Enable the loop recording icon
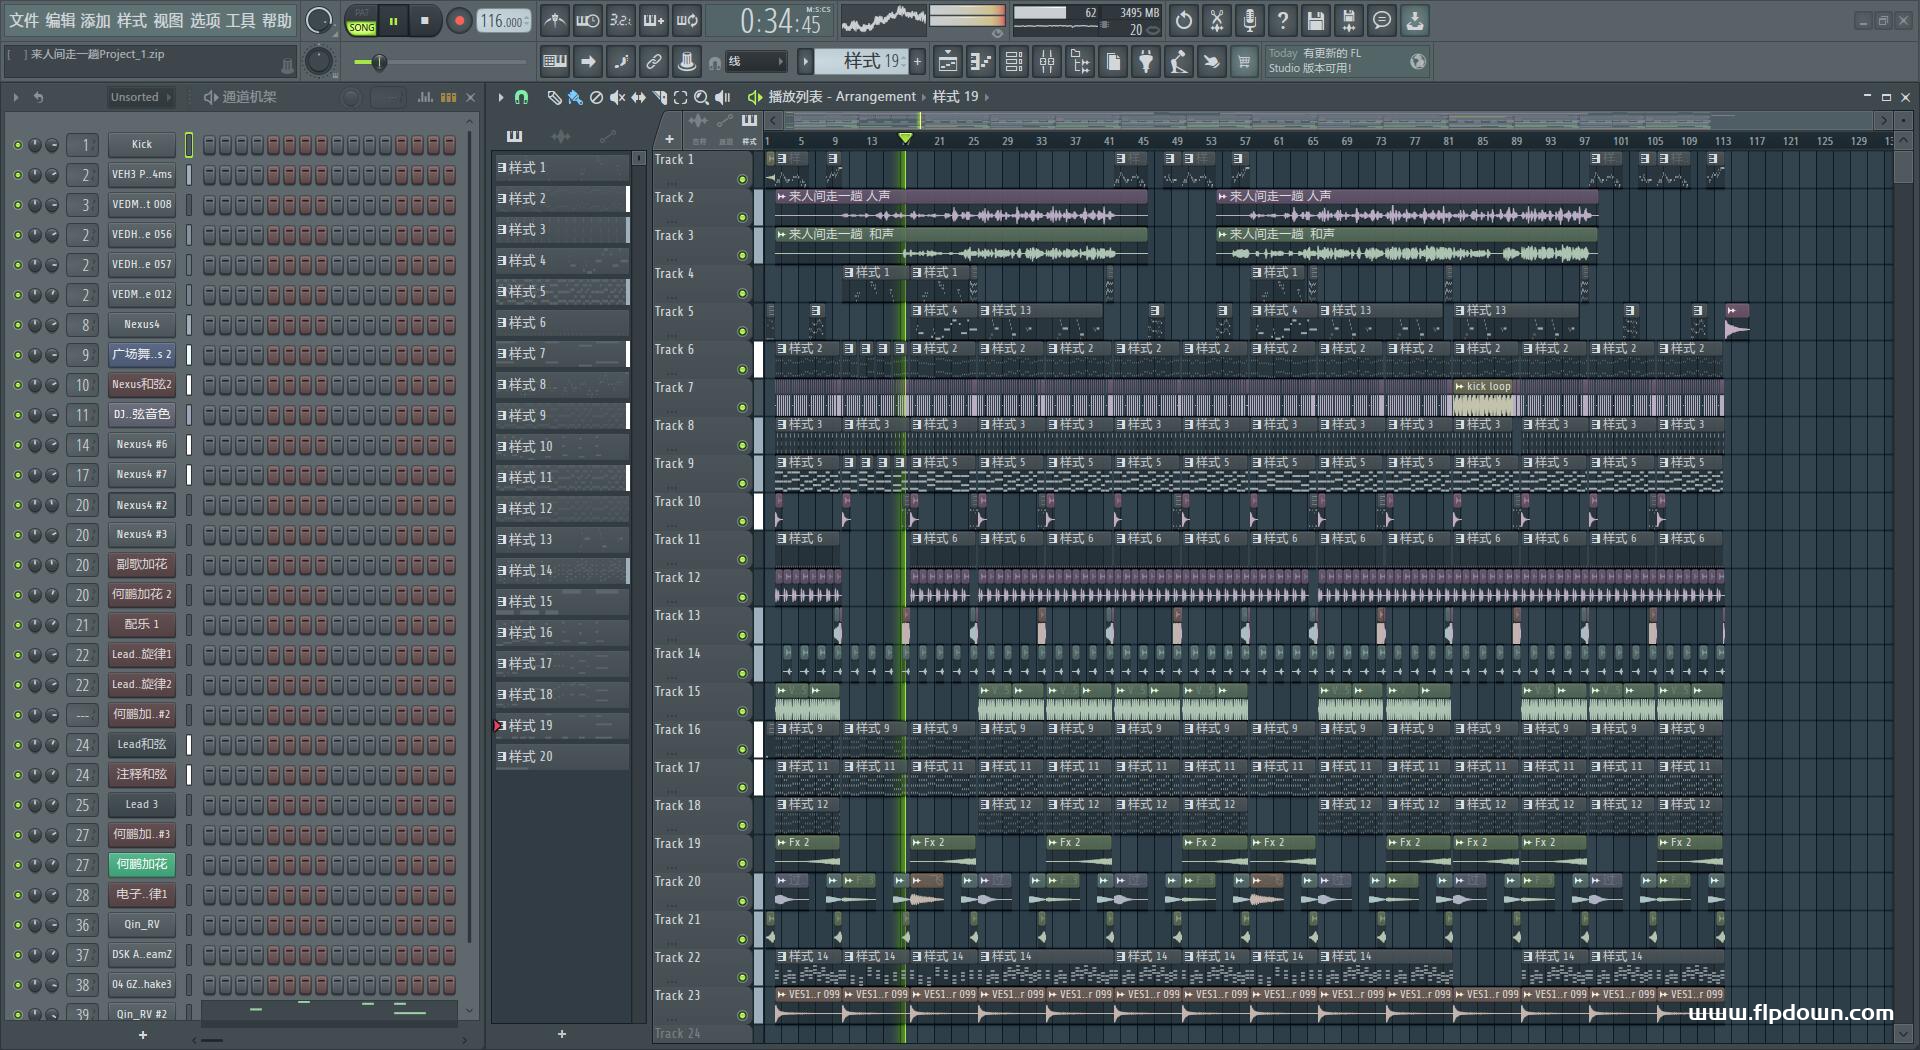The height and width of the screenshot is (1050, 1920). point(687,21)
